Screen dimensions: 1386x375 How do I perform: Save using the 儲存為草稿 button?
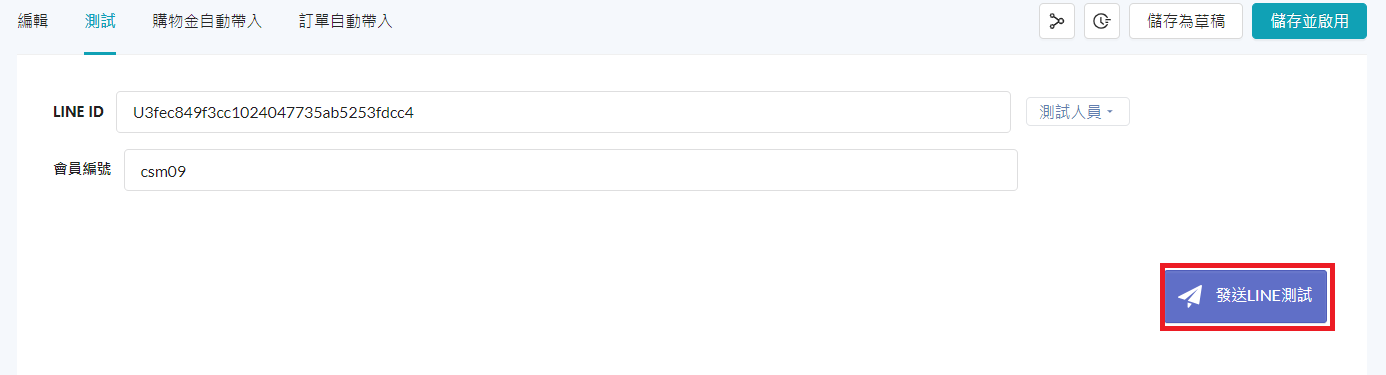tap(1186, 21)
